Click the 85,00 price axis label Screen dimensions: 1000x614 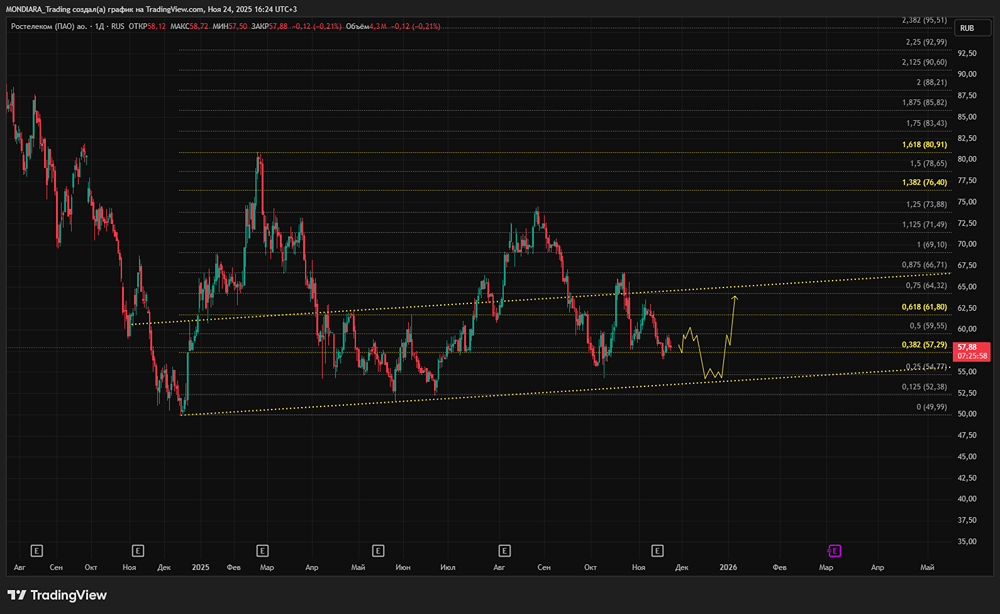coord(967,117)
